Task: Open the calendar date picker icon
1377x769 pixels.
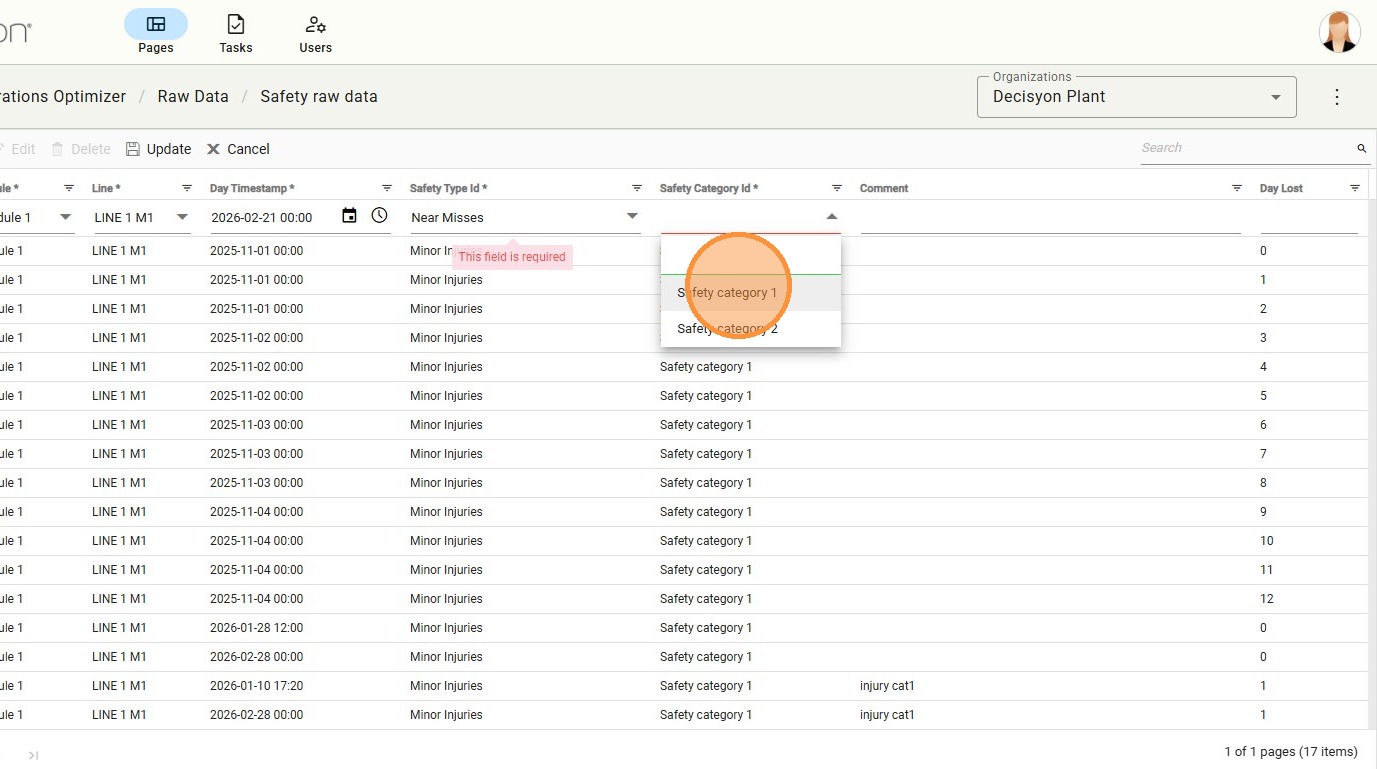Action: click(x=349, y=216)
